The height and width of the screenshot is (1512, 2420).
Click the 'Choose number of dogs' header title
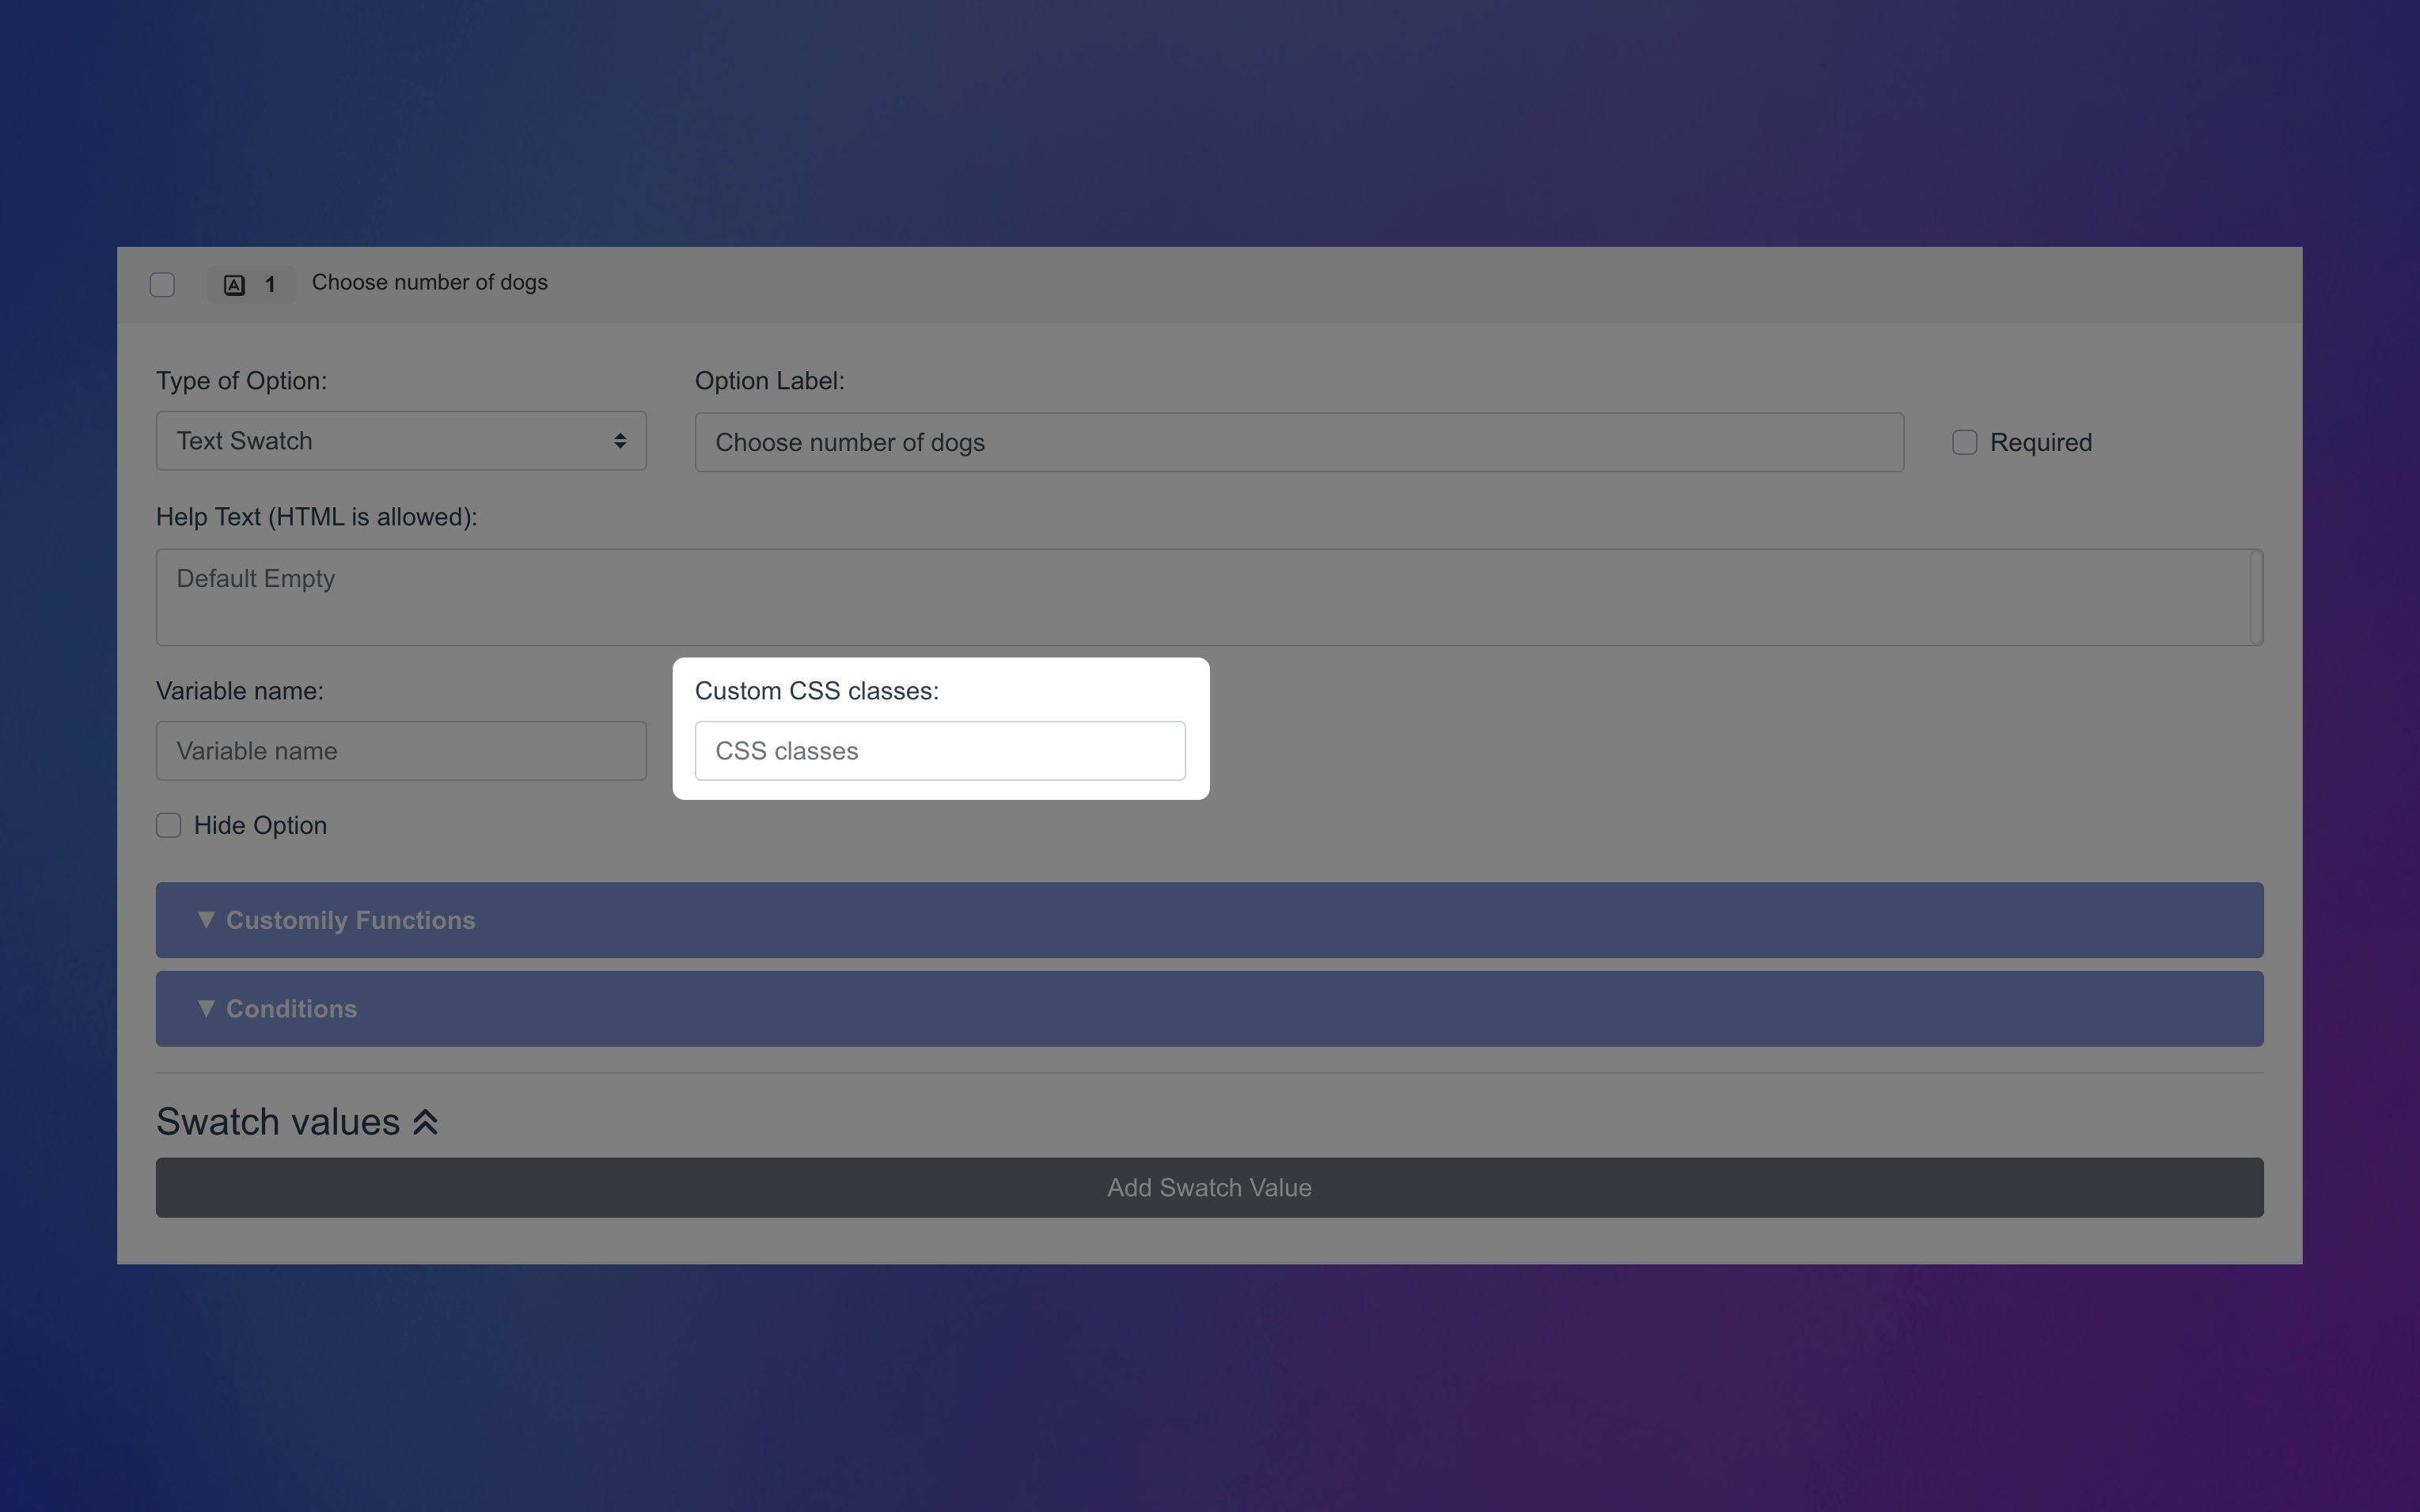430,283
